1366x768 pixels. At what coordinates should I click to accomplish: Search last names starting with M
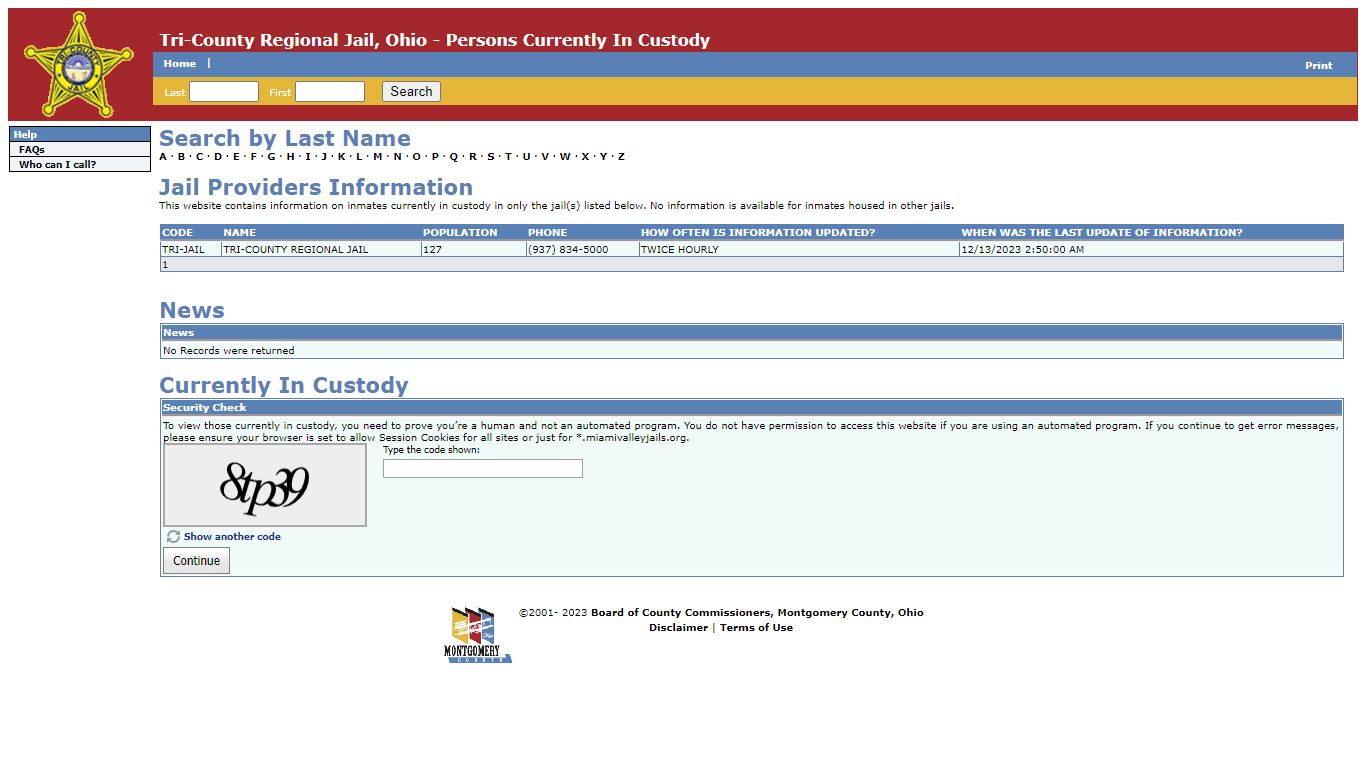click(x=378, y=157)
